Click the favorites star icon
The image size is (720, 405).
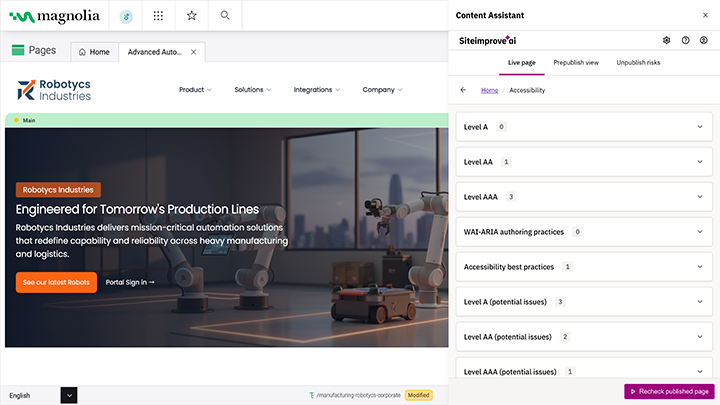[191, 16]
